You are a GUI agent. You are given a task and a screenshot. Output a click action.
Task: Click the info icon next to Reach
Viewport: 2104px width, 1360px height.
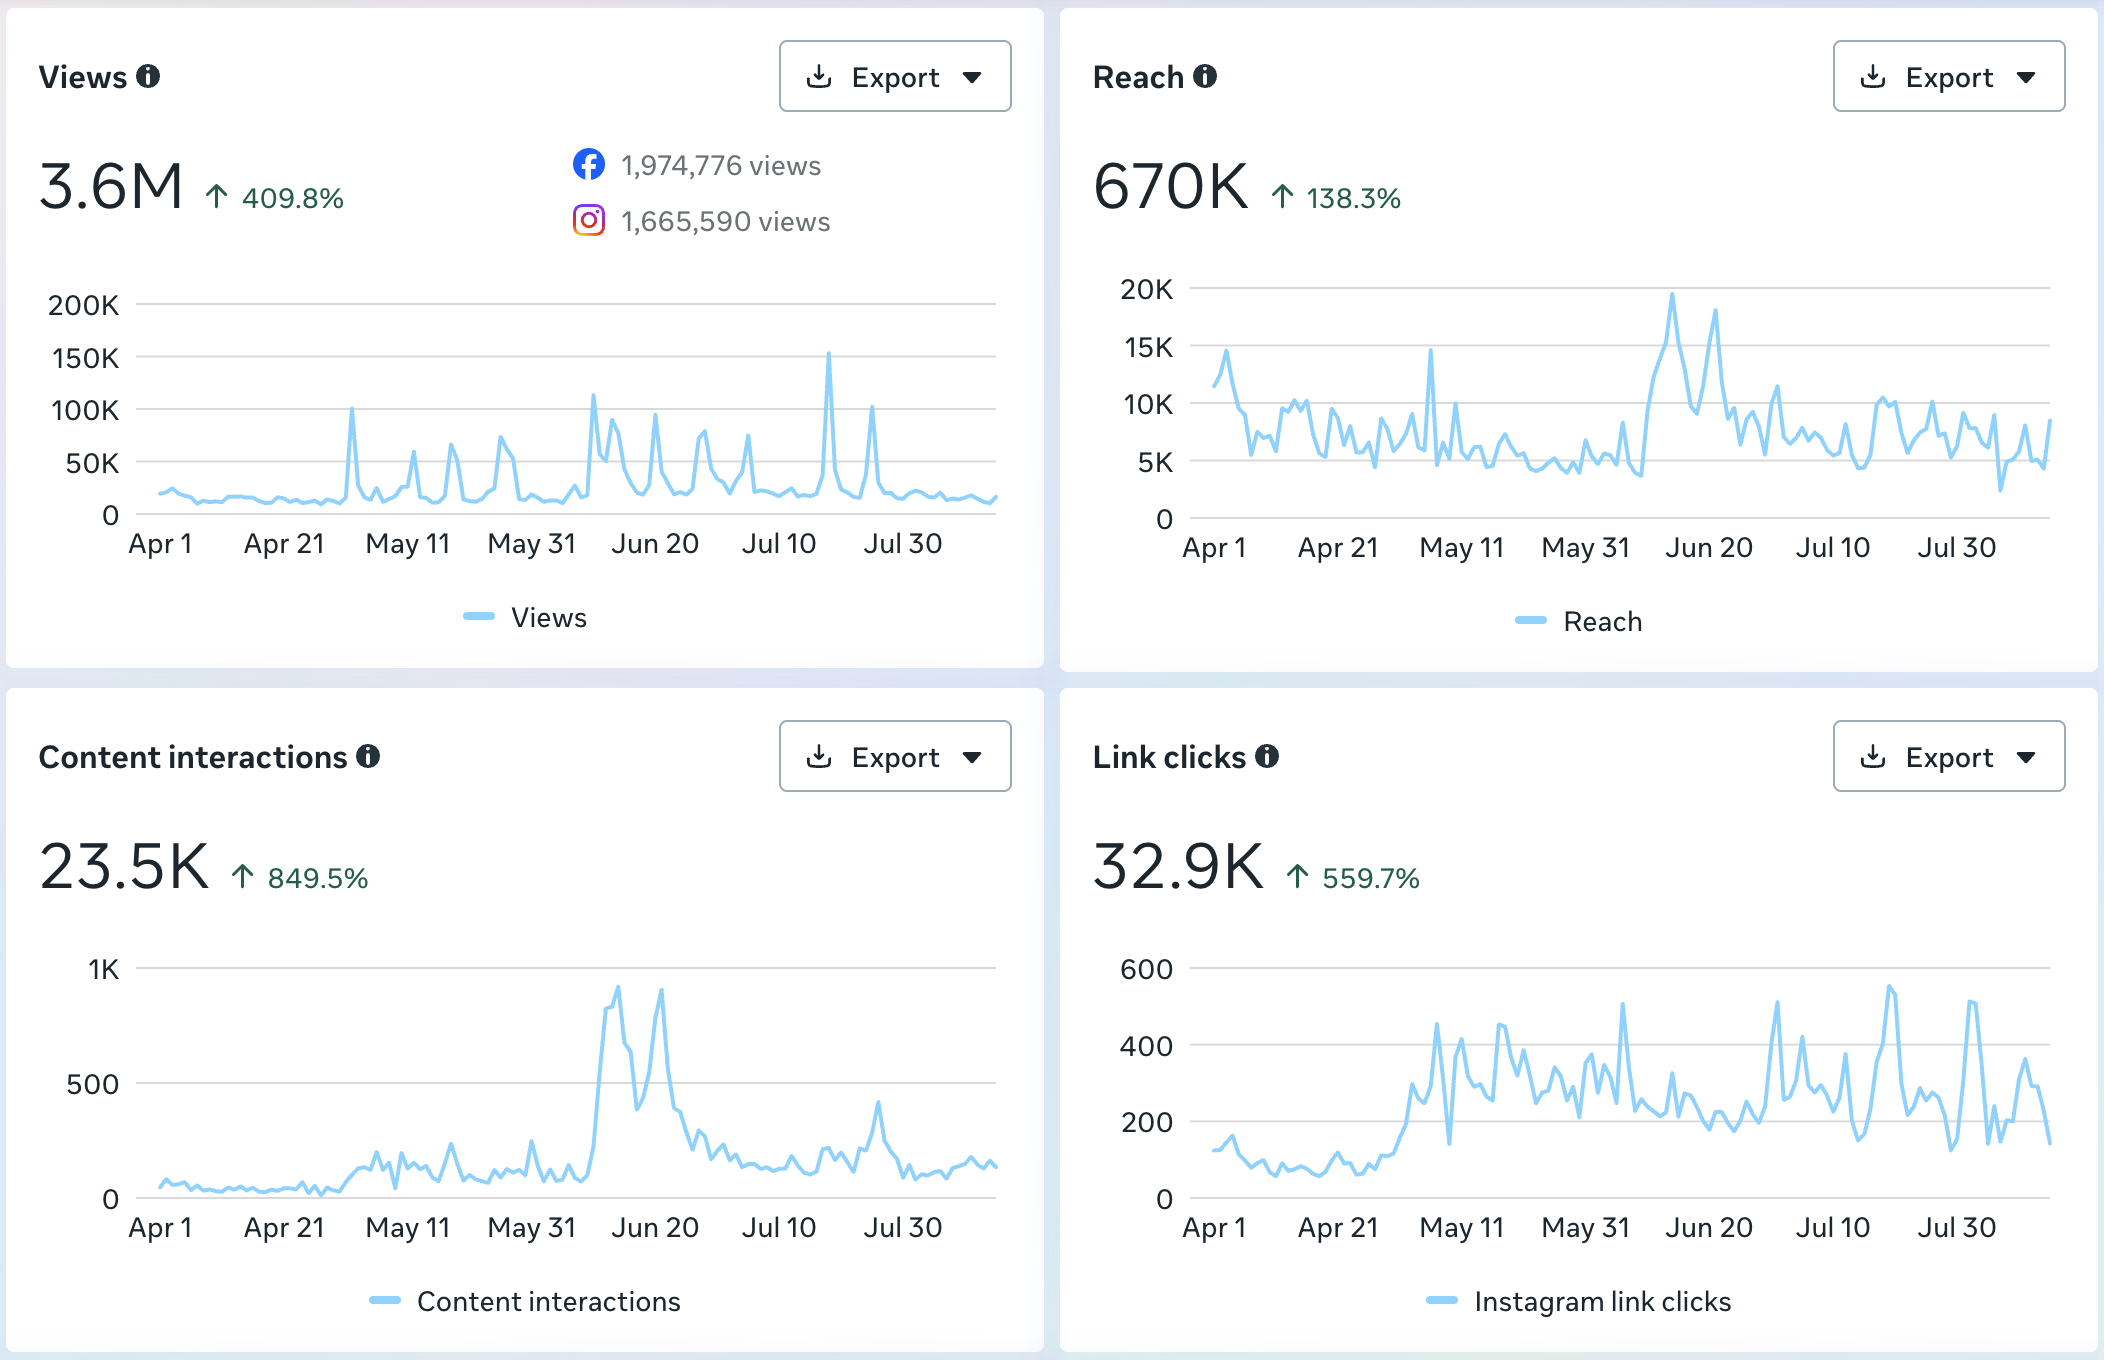[x=1205, y=77]
